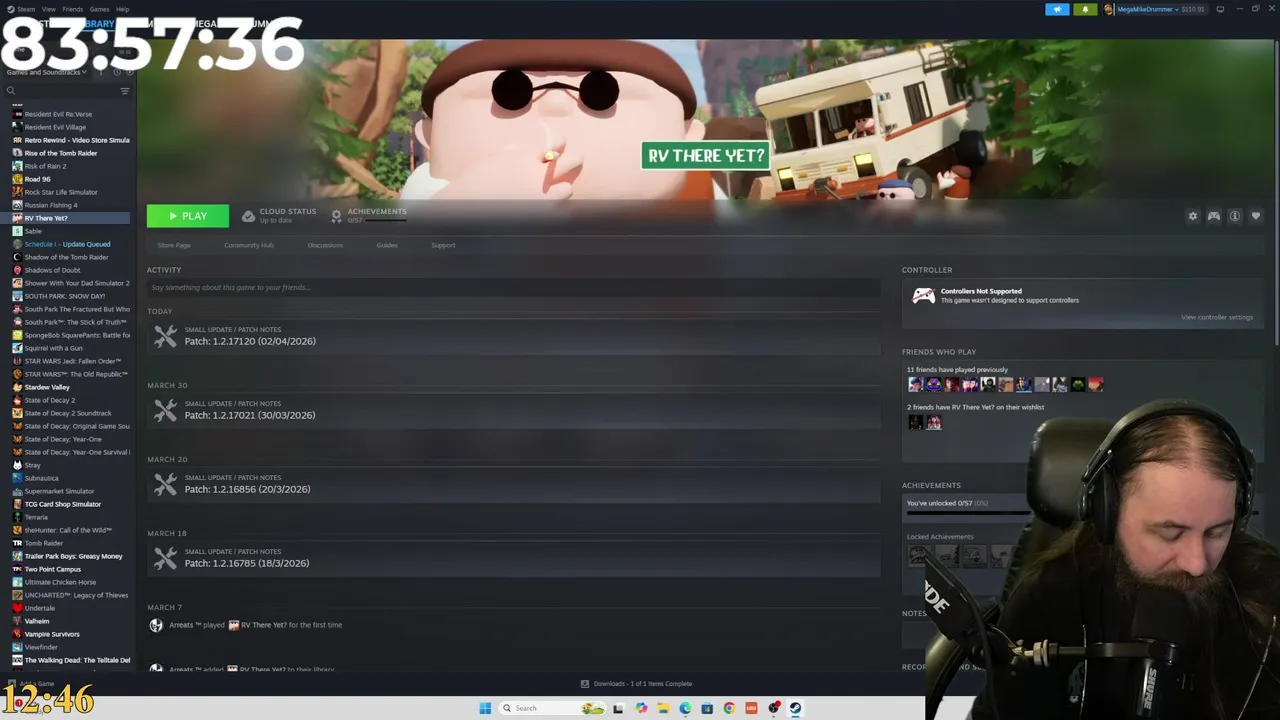Open library advanced filter icon
The image size is (1280, 720).
(125, 91)
